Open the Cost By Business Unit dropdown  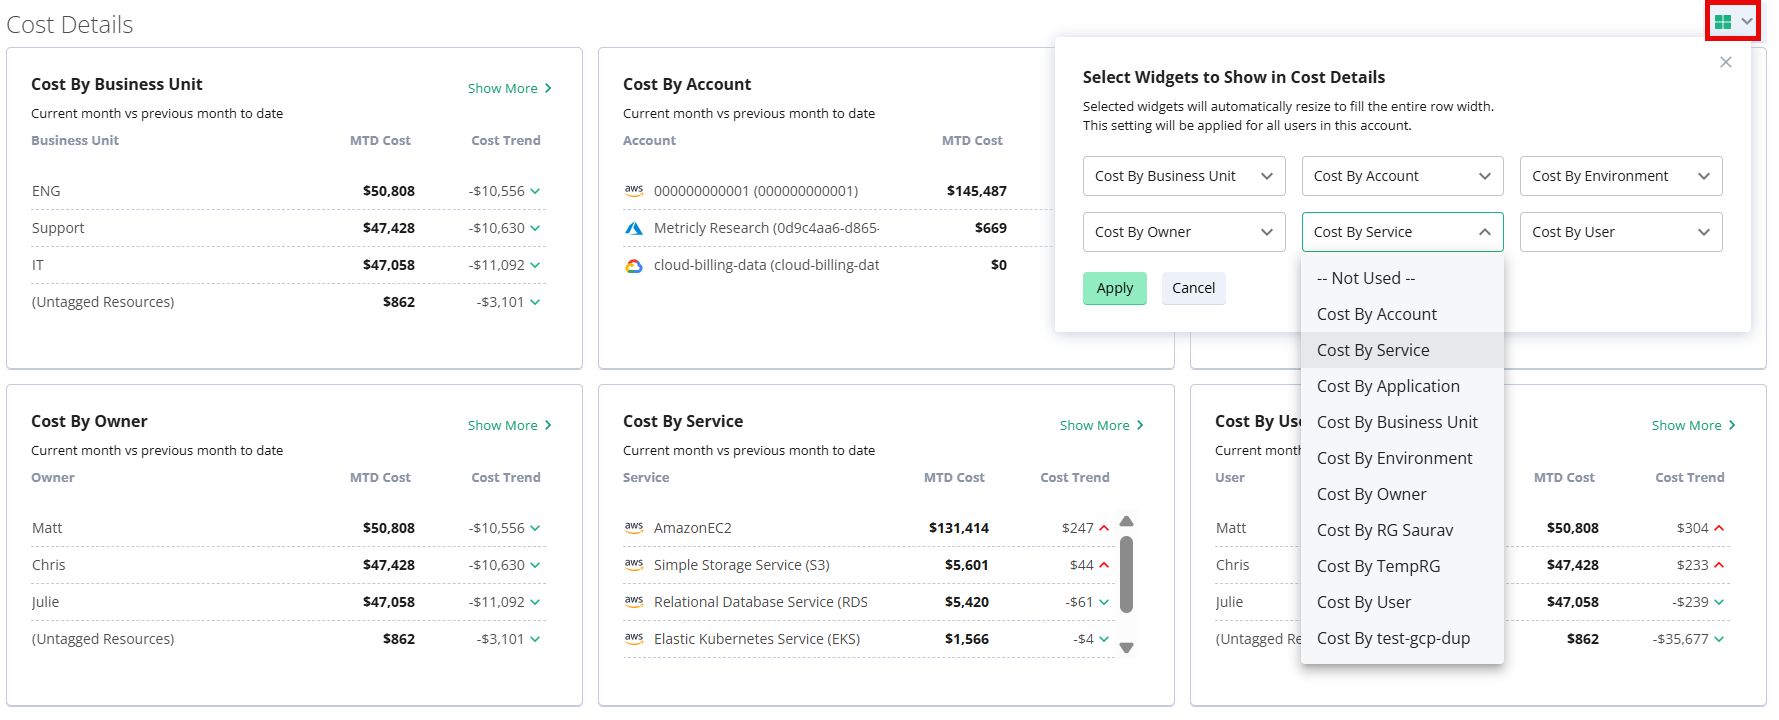(1183, 176)
